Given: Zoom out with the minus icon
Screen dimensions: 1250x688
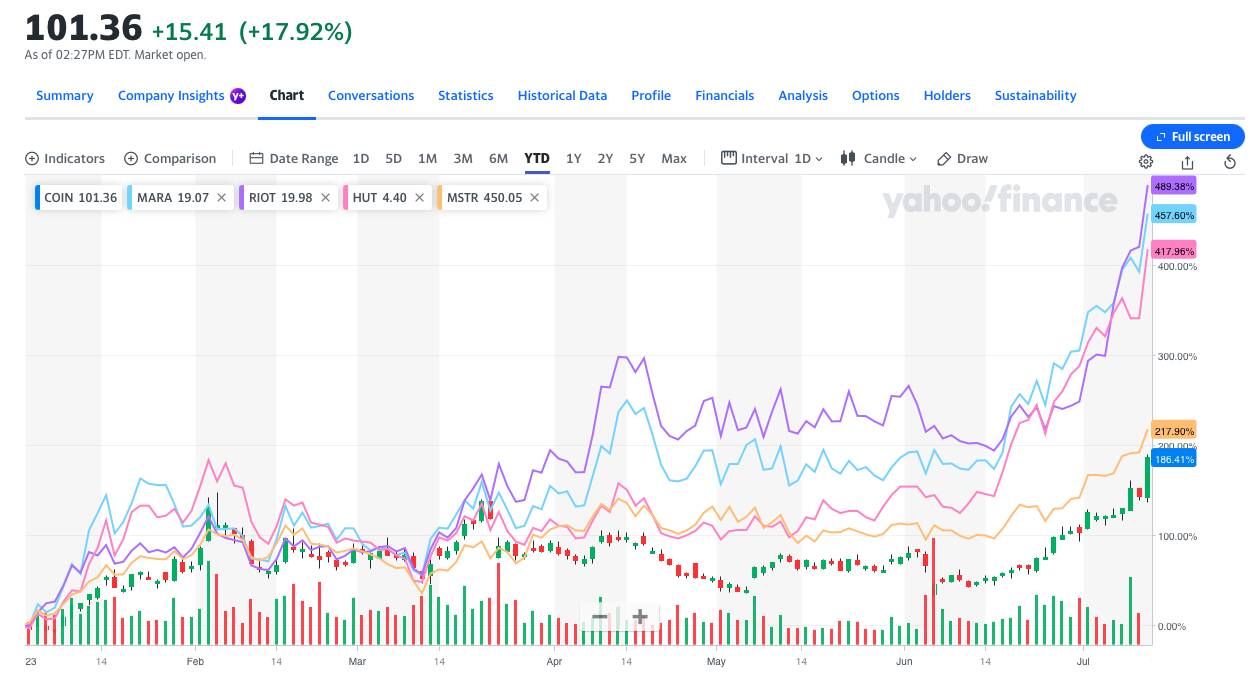Looking at the screenshot, I should 599,617.
